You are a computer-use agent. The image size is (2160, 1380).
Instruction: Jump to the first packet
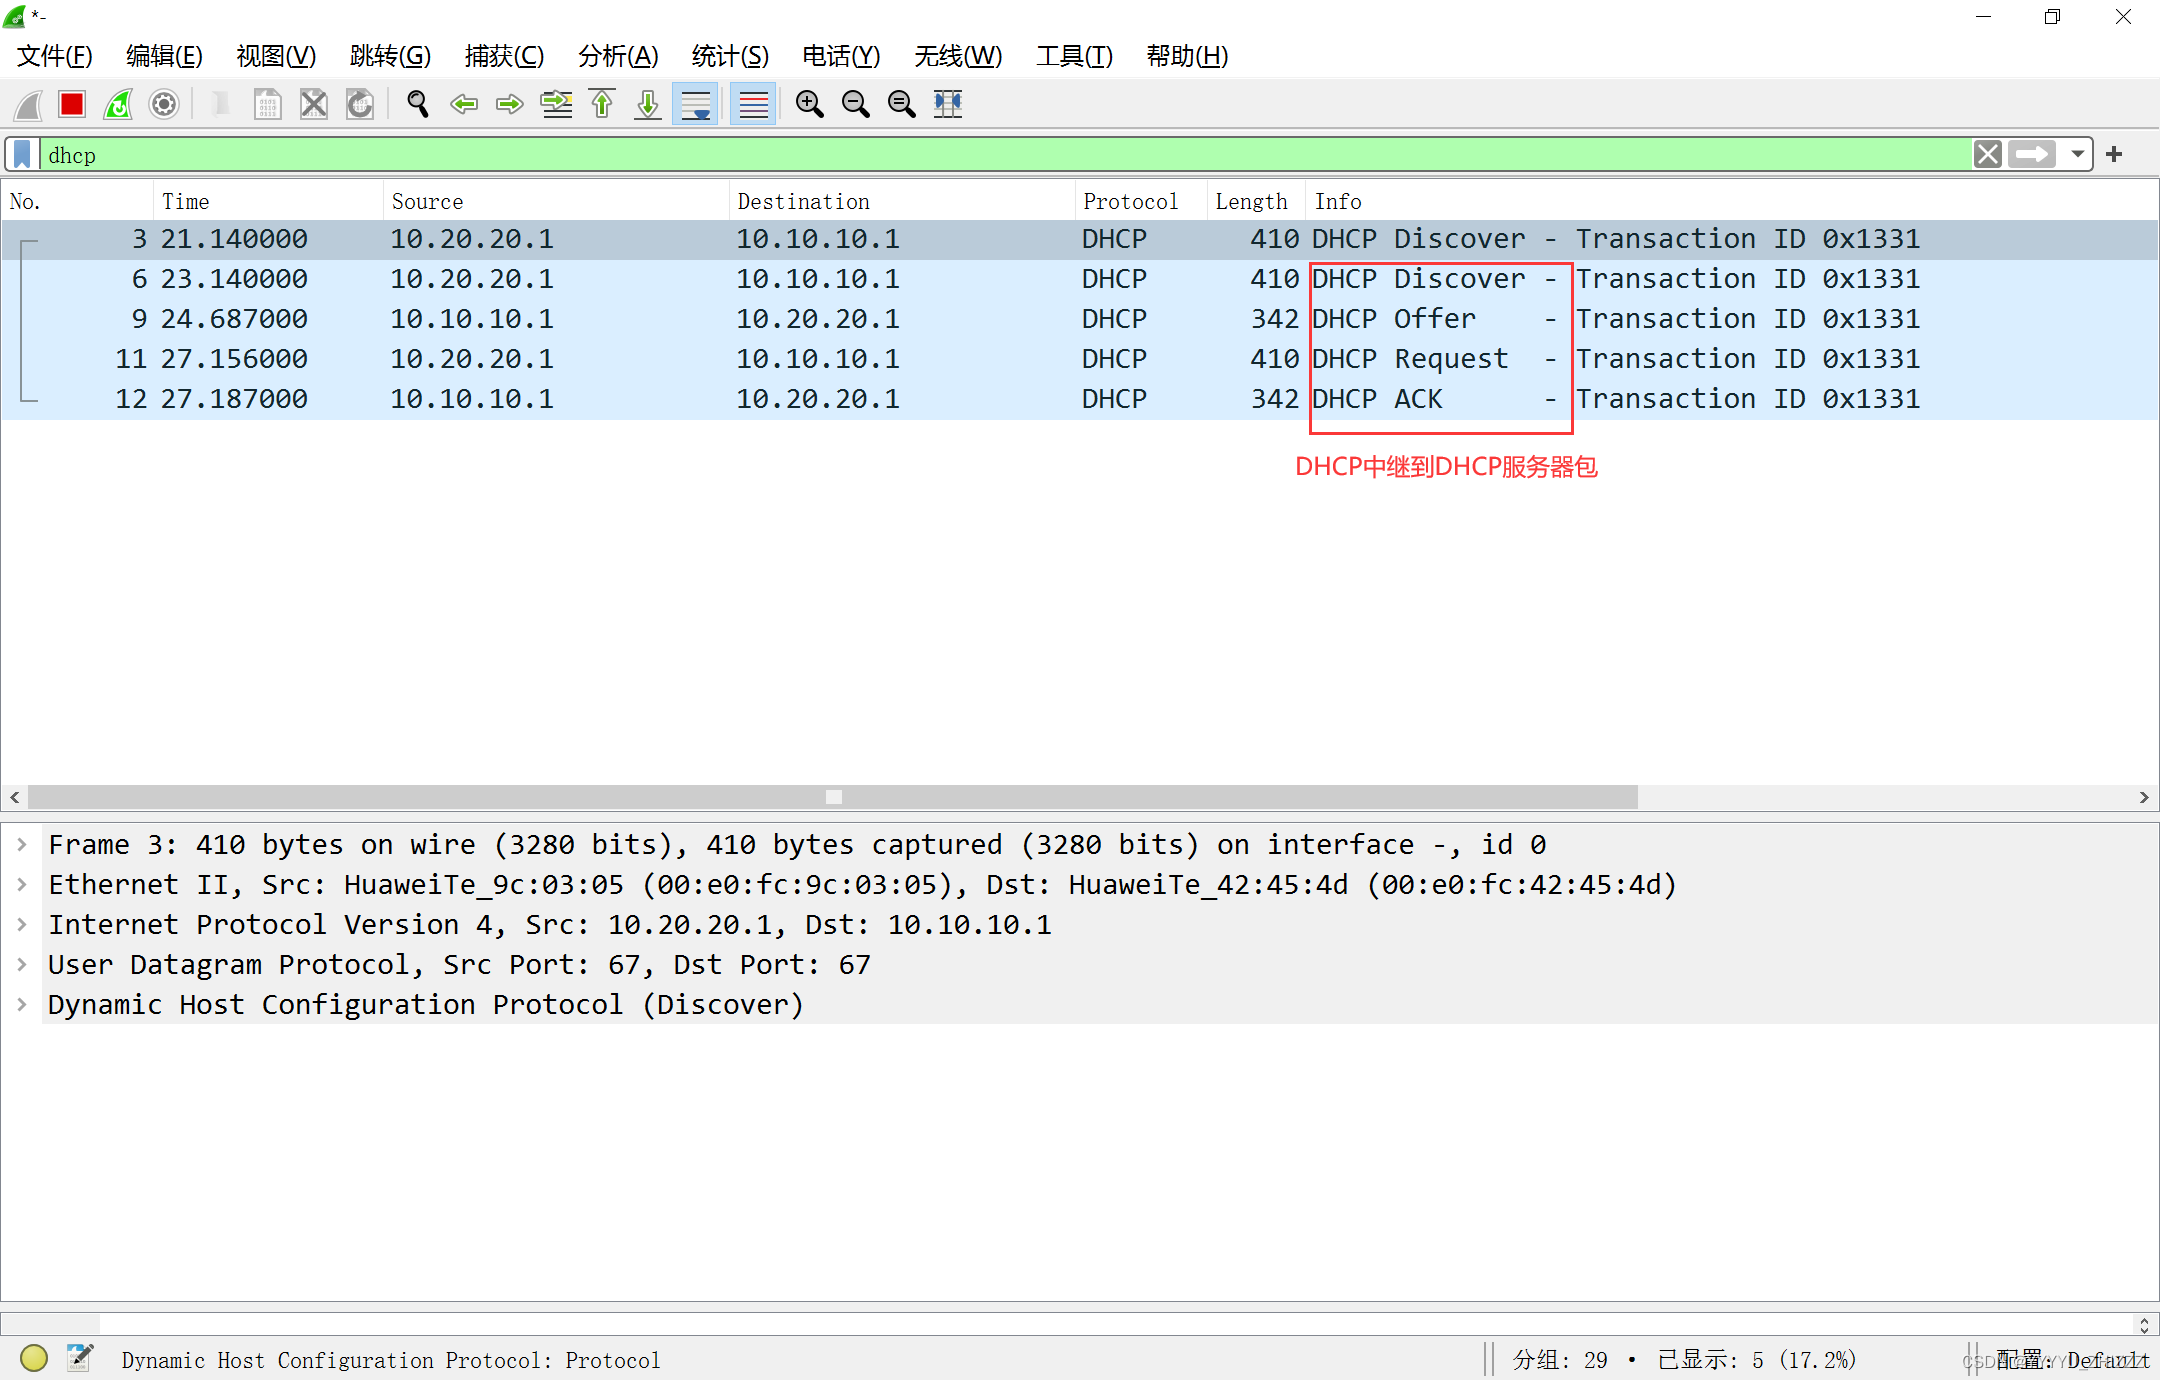[602, 104]
